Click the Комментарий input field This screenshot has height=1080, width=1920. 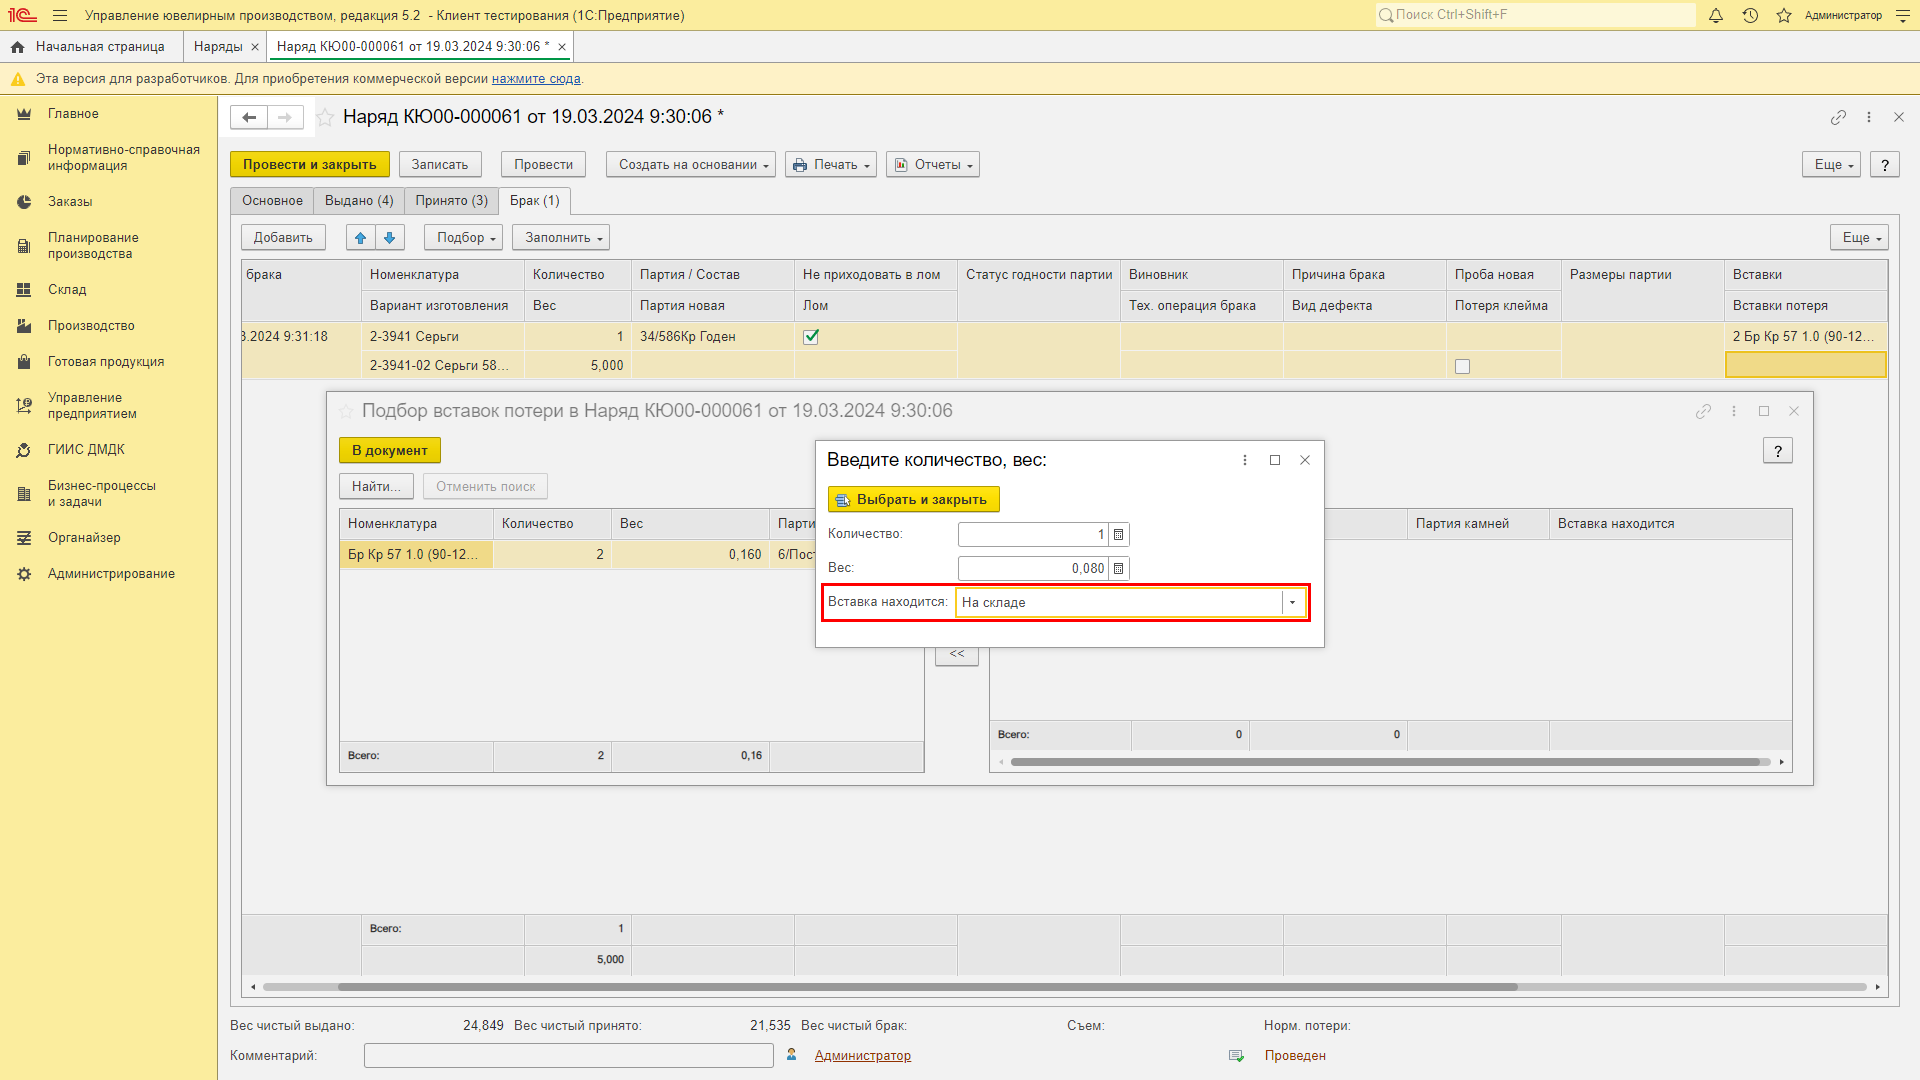(x=569, y=1056)
